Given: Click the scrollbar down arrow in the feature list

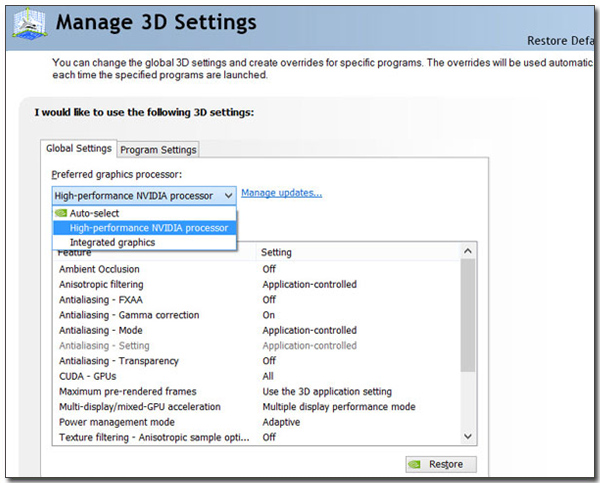Looking at the screenshot, I should coord(467,437).
